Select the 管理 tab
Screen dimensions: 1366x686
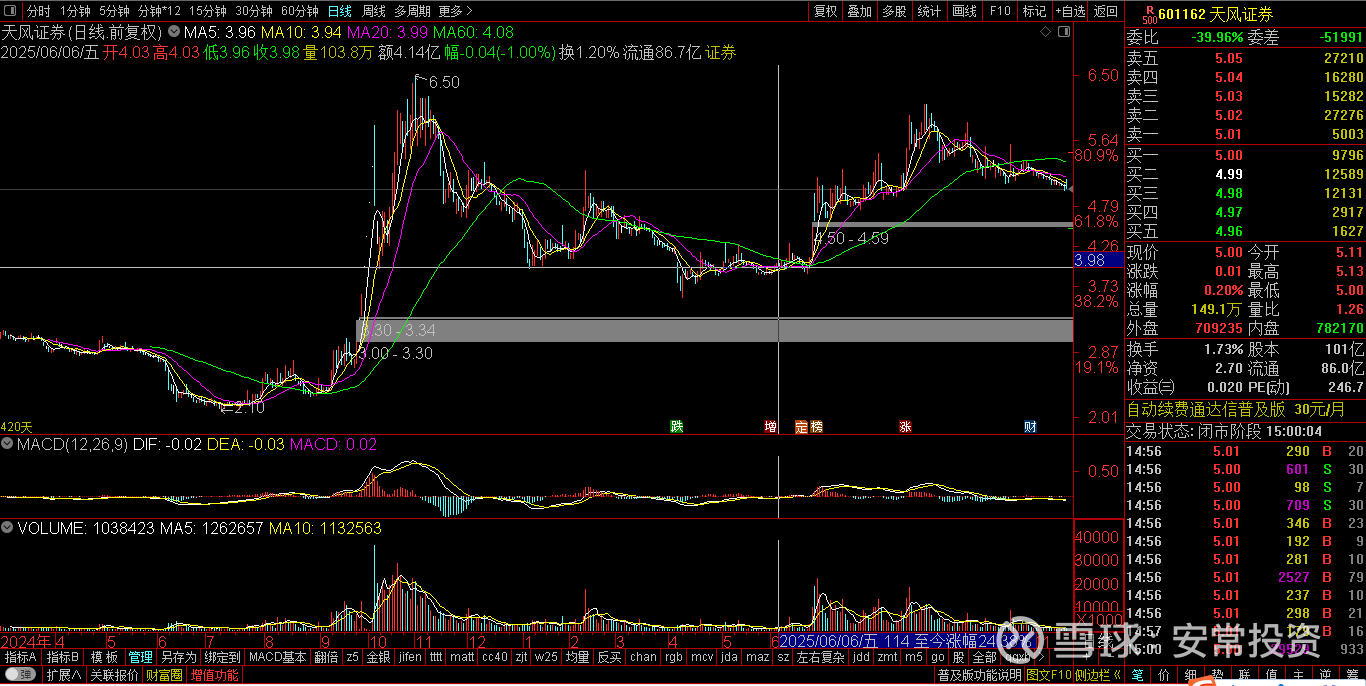click(140, 658)
